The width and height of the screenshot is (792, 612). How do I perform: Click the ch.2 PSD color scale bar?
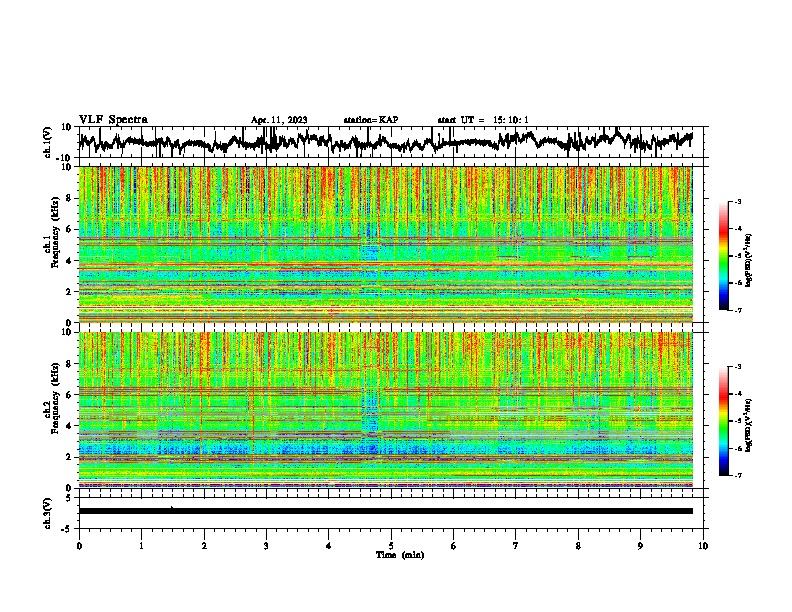pyautogui.click(x=723, y=421)
